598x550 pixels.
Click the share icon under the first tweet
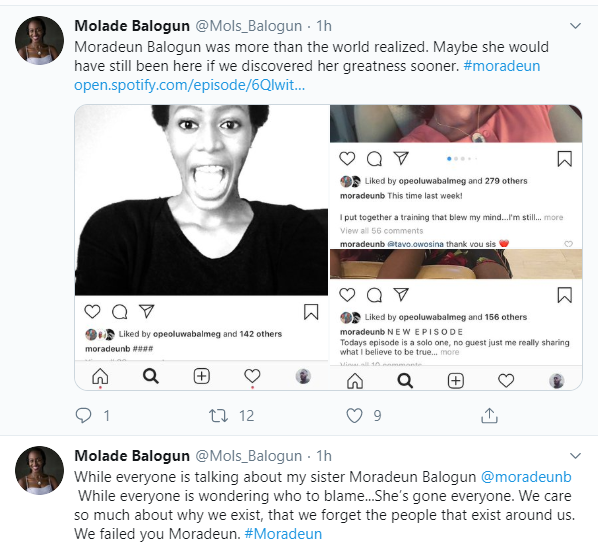(x=489, y=415)
